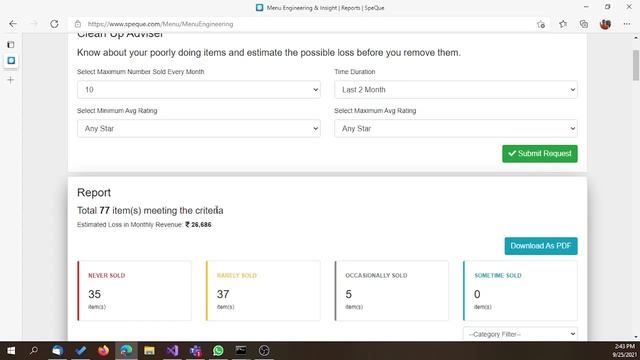The width and height of the screenshot is (640, 360).
Task: Open OBS Studio from the taskbar
Action: point(264,351)
